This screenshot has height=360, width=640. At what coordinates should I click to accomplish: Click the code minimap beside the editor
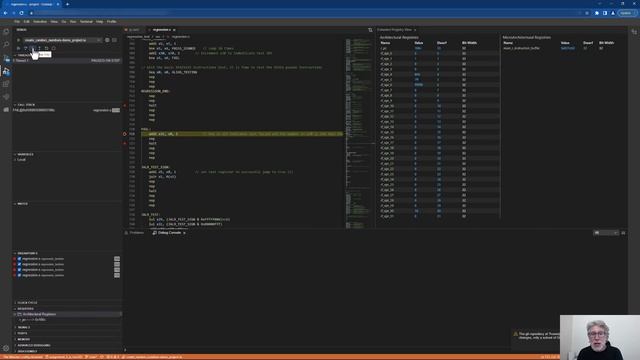coord(359,133)
